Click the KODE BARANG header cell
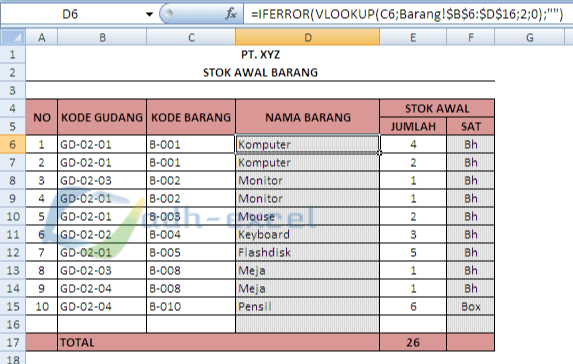This screenshot has height=364, width=573. pos(191,117)
